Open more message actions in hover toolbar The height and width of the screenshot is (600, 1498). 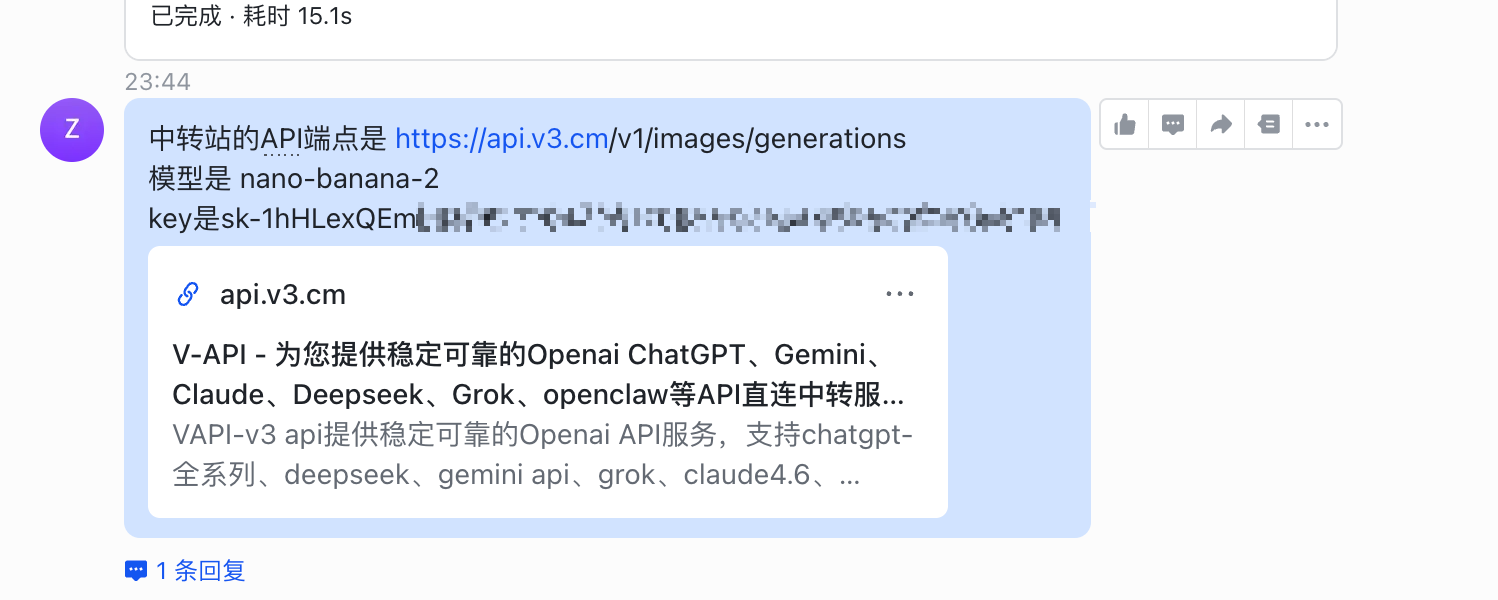(1317, 125)
